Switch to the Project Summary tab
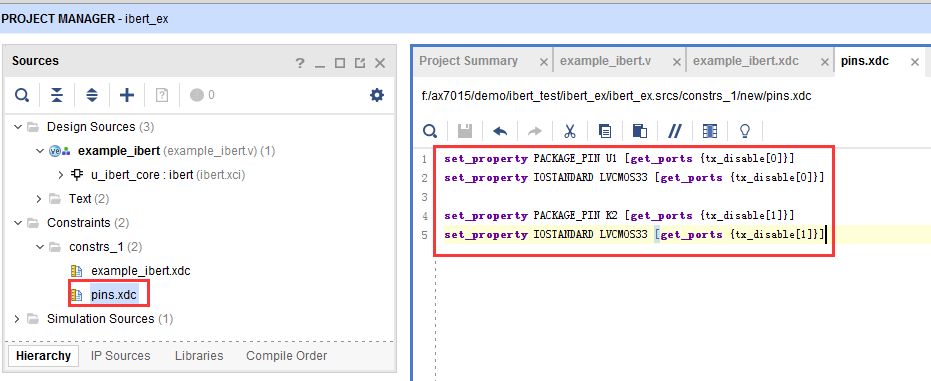This screenshot has width=931, height=381. [468, 61]
